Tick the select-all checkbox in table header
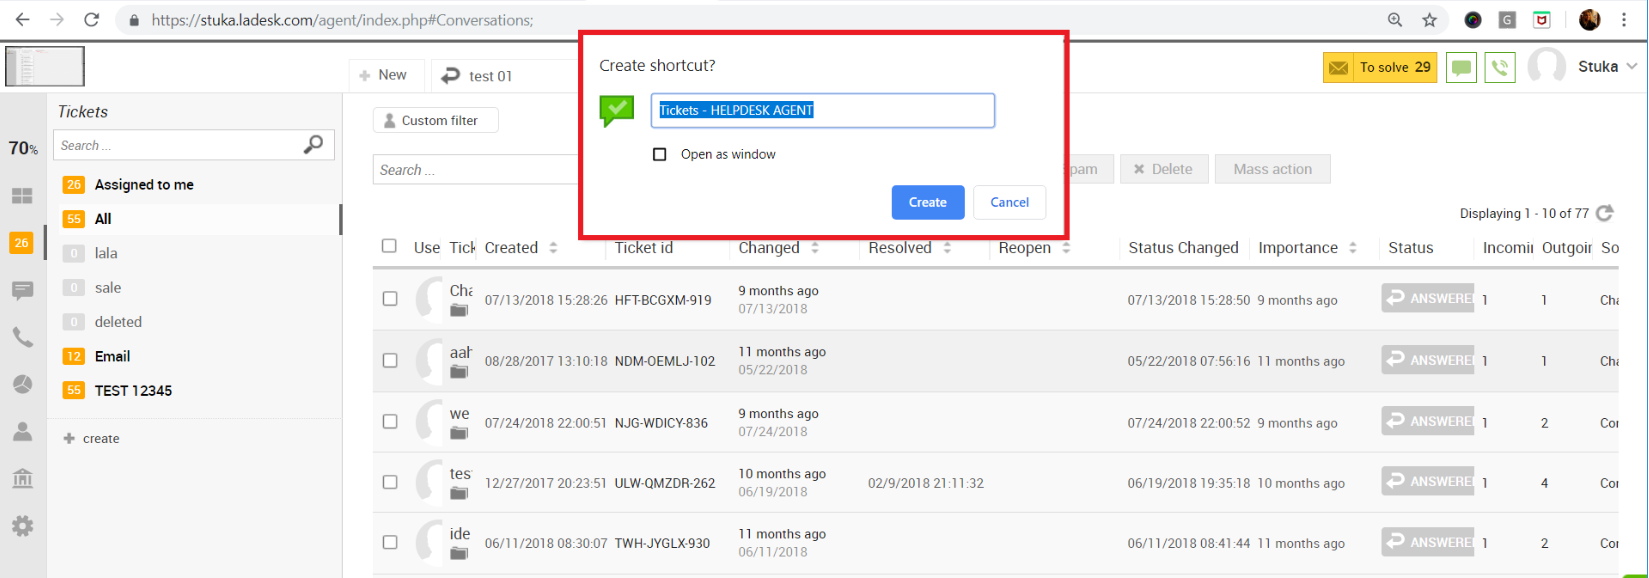Screen dimensions: 1649x578 click(x=390, y=246)
